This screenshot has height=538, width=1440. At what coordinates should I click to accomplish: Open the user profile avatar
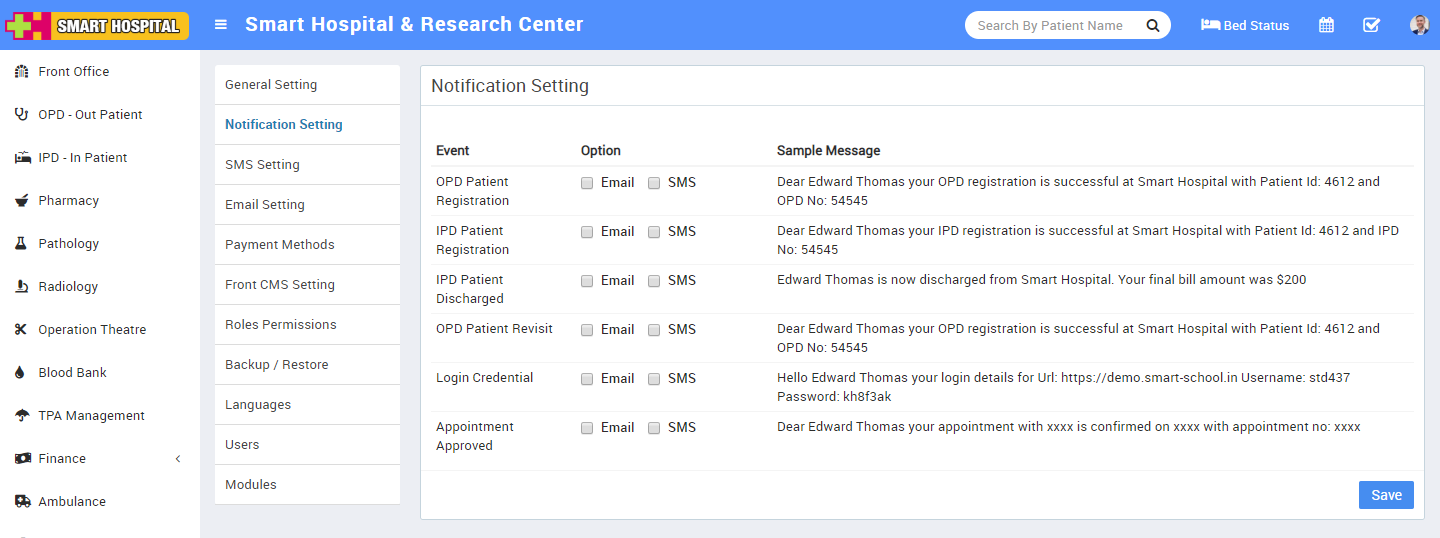click(x=1419, y=25)
